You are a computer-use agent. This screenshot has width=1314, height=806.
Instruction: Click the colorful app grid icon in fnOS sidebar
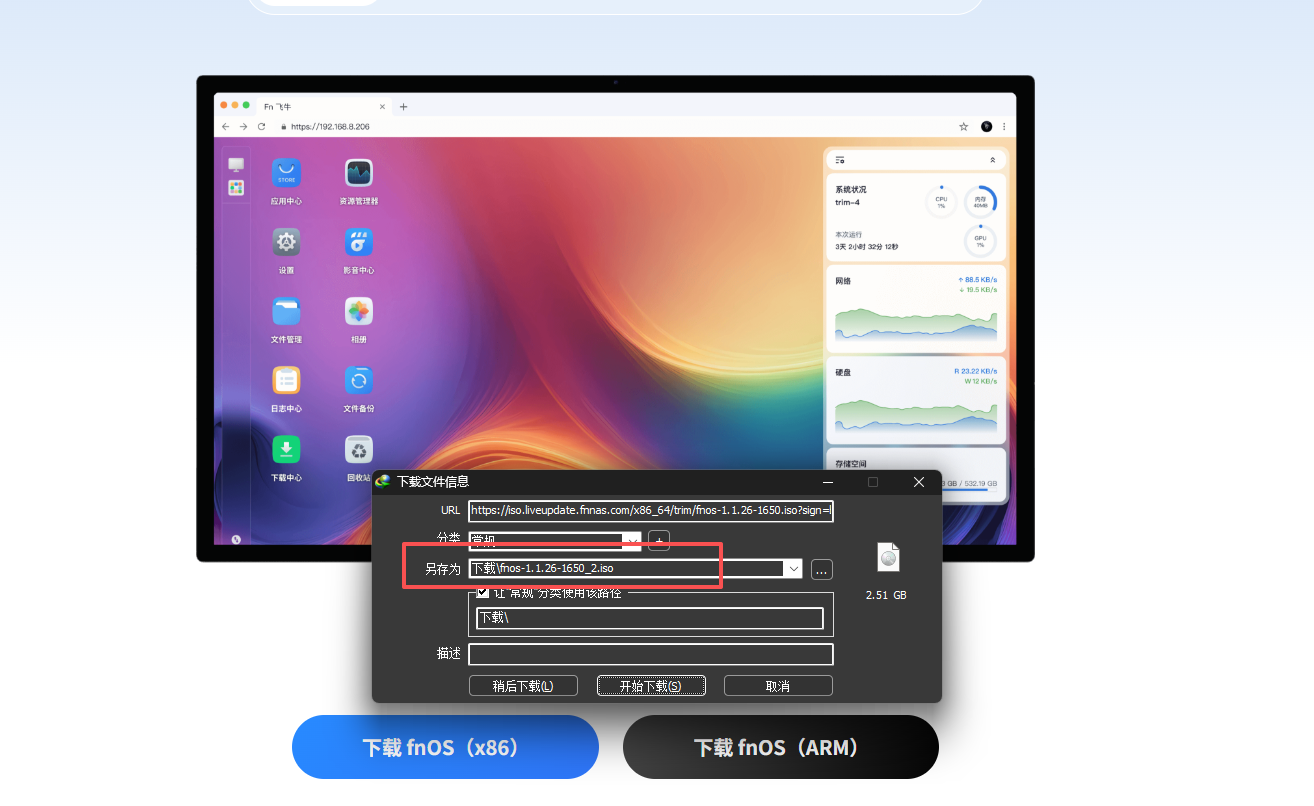(236, 187)
